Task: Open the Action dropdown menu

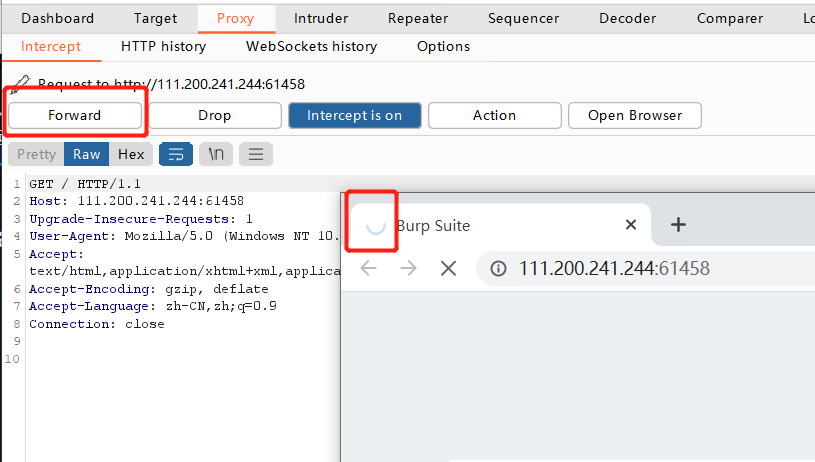Action: pyautogui.click(x=494, y=115)
